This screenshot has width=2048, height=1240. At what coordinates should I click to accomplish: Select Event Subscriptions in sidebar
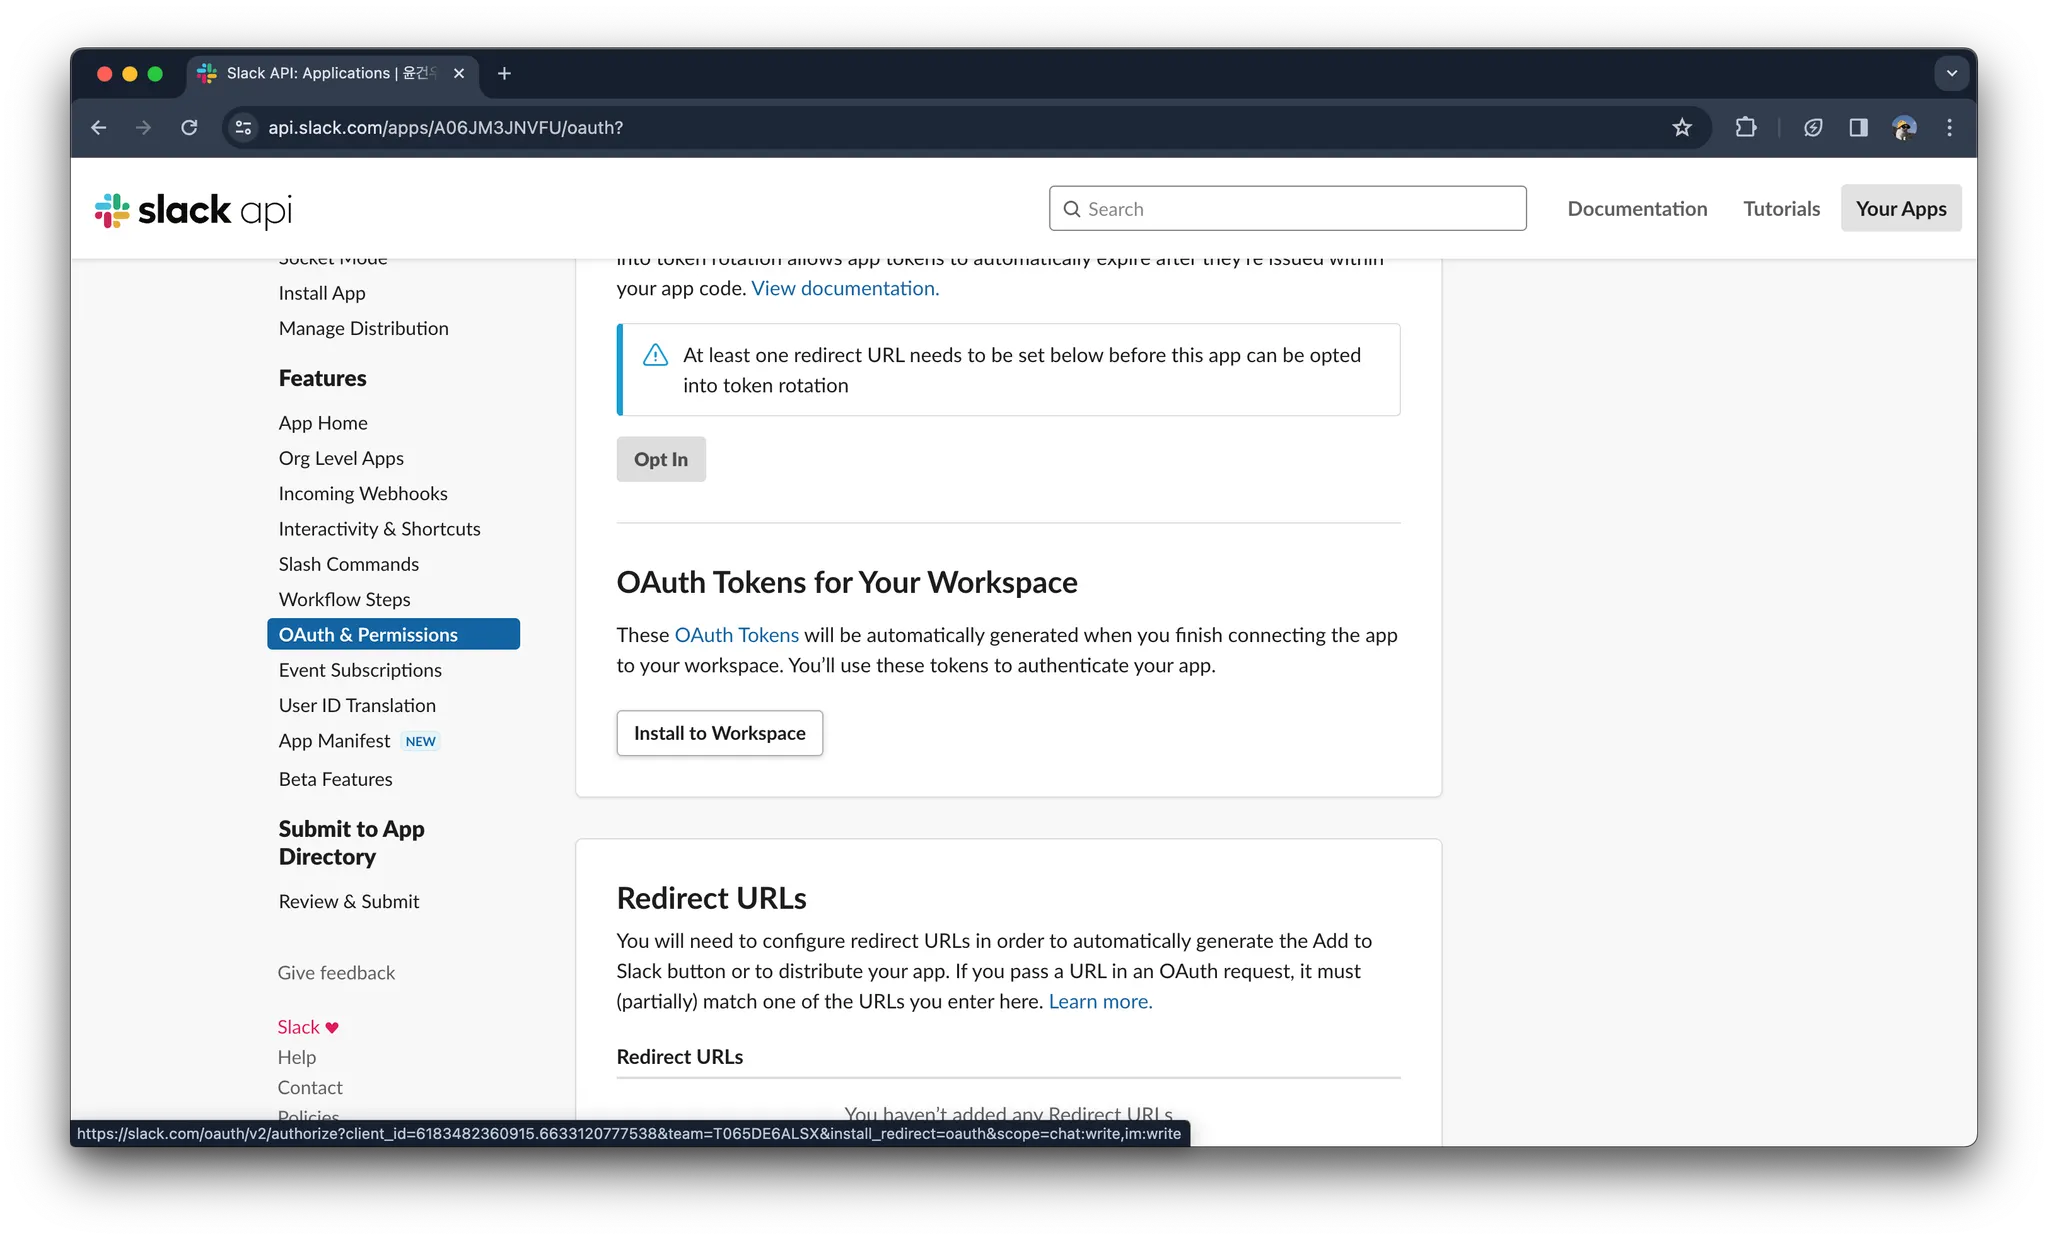(x=360, y=670)
